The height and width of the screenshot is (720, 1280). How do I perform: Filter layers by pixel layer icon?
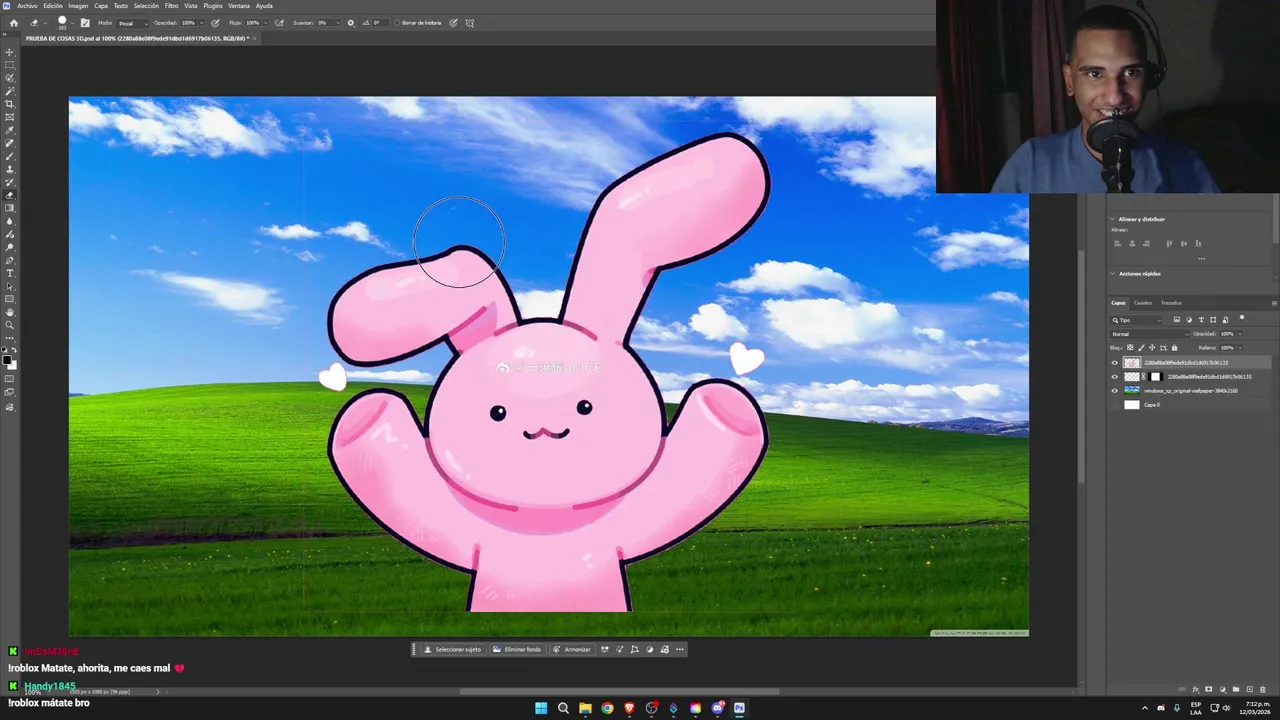click(x=1177, y=320)
